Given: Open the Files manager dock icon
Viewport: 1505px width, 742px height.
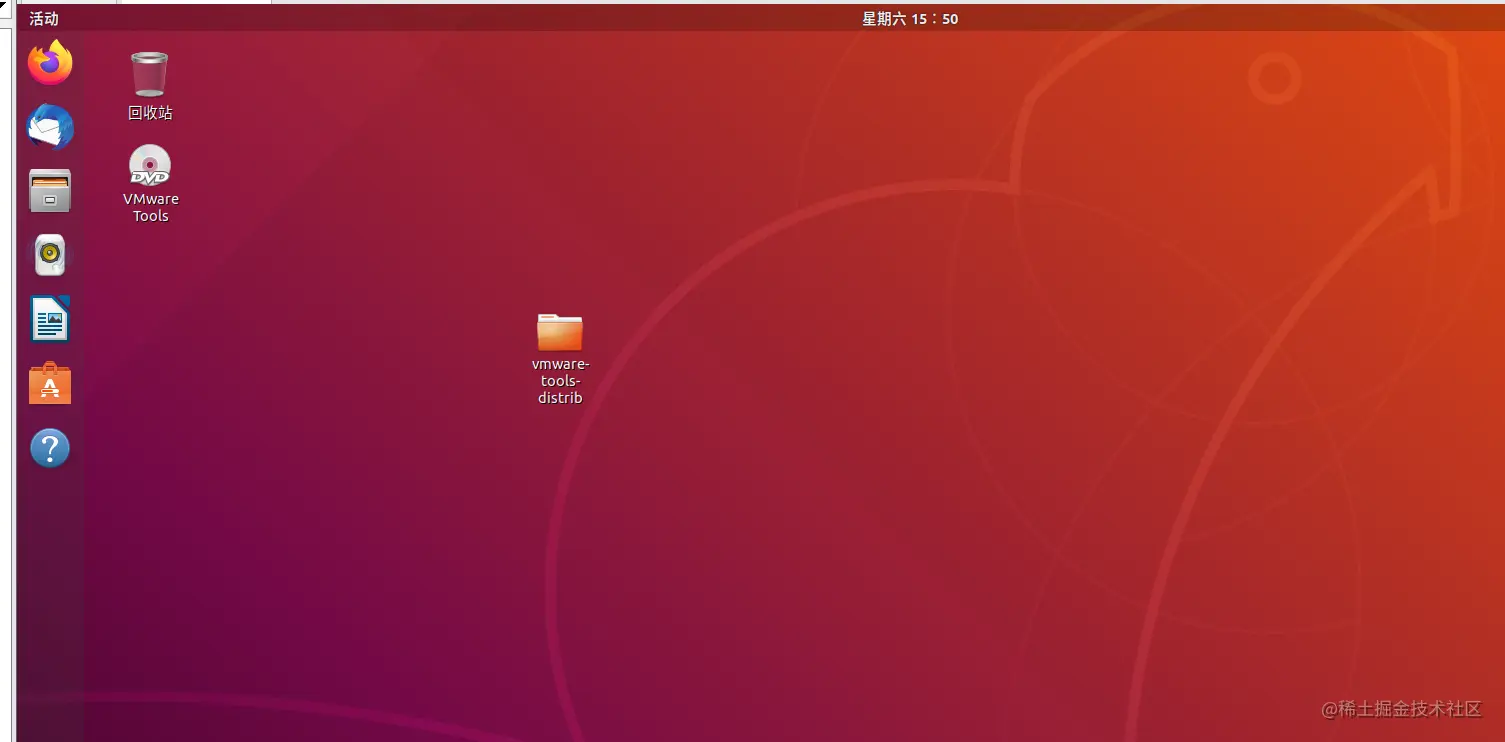Looking at the screenshot, I should pos(50,191).
